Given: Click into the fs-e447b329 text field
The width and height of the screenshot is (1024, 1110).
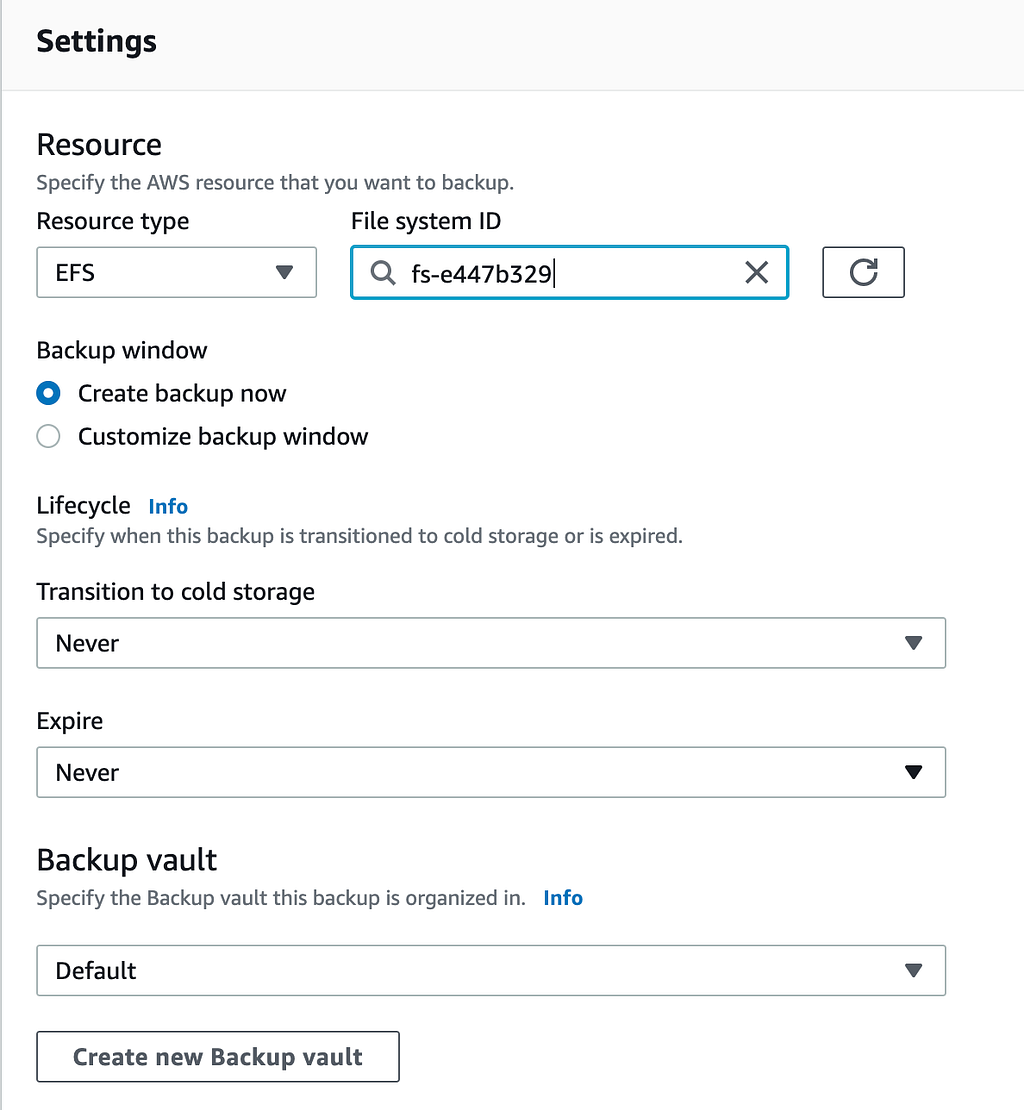Looking at the screenshot, I should coord(570,273).
